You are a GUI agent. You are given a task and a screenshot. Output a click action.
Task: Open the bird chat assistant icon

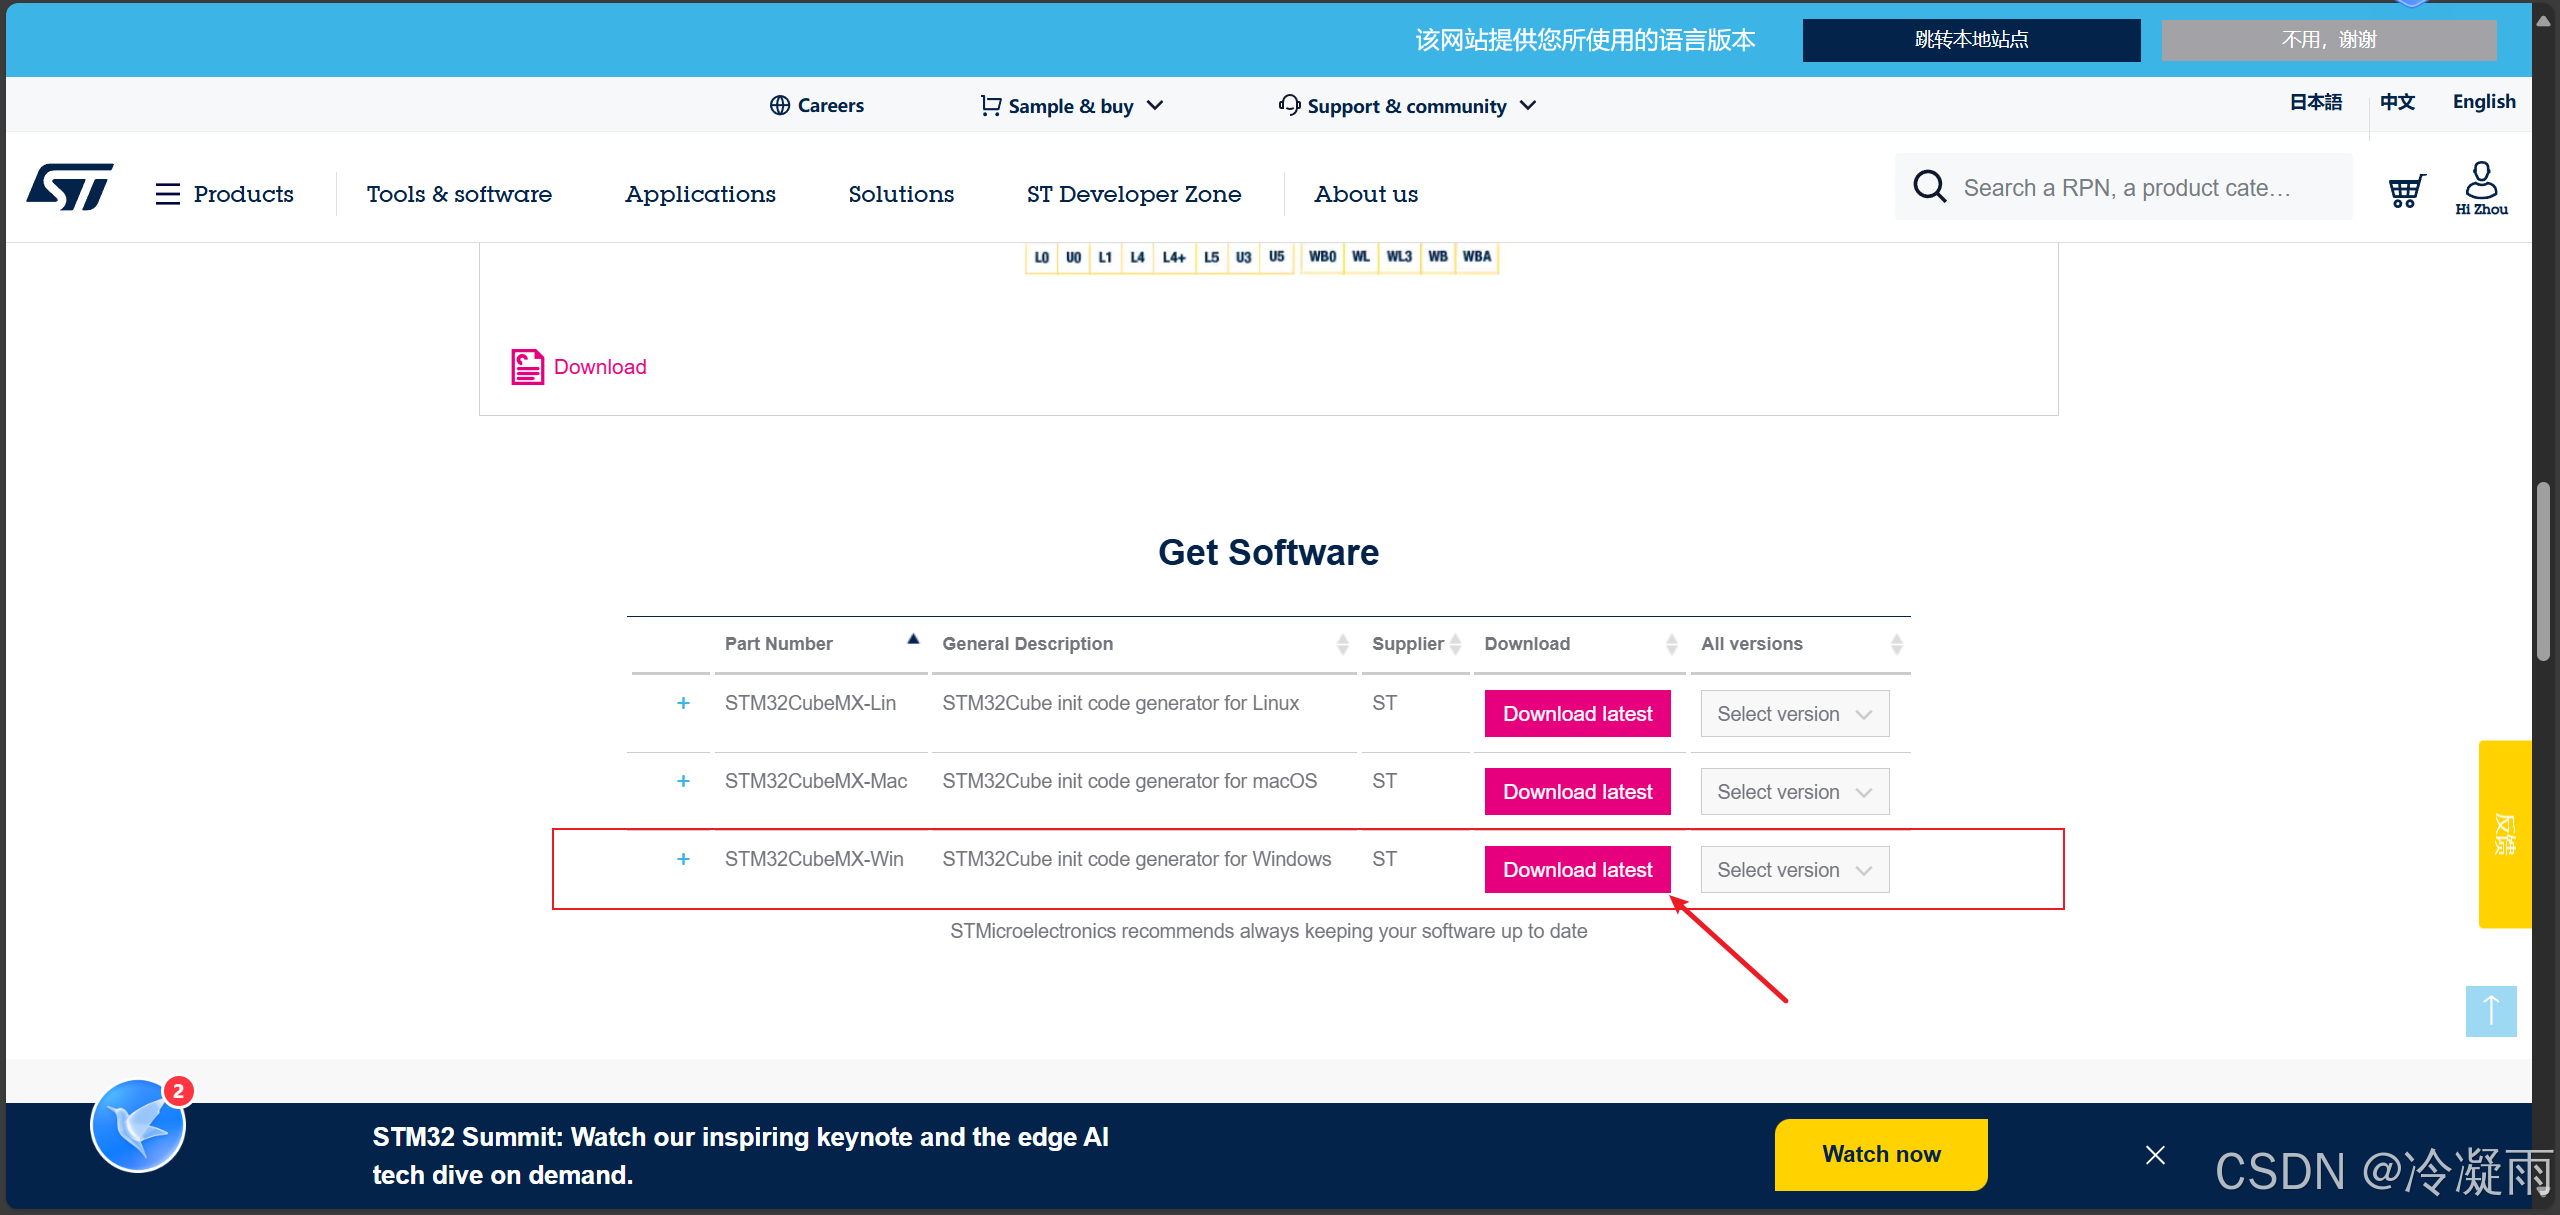pyautogui.click(x=138, y=1126)
